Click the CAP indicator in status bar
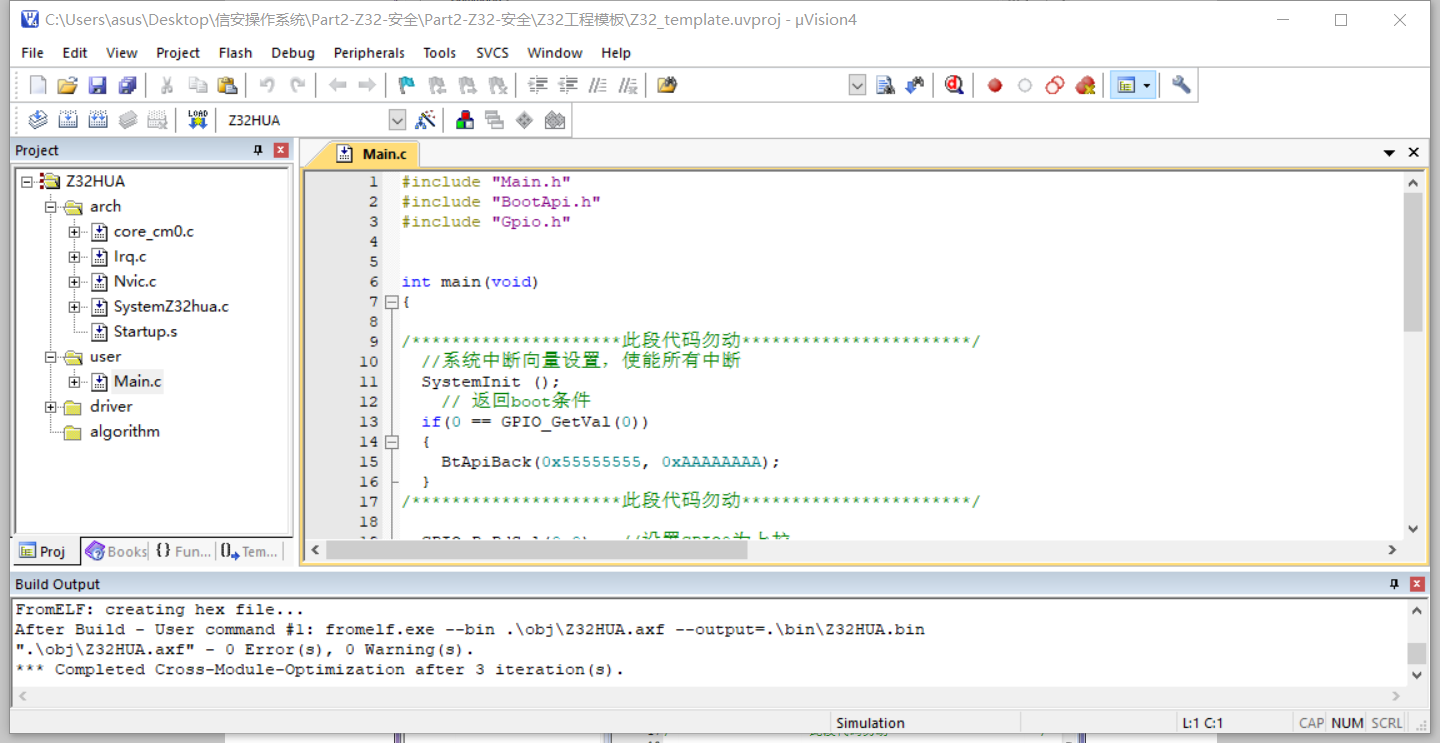The image size is (1440, 743). (x=1311, y=723)
